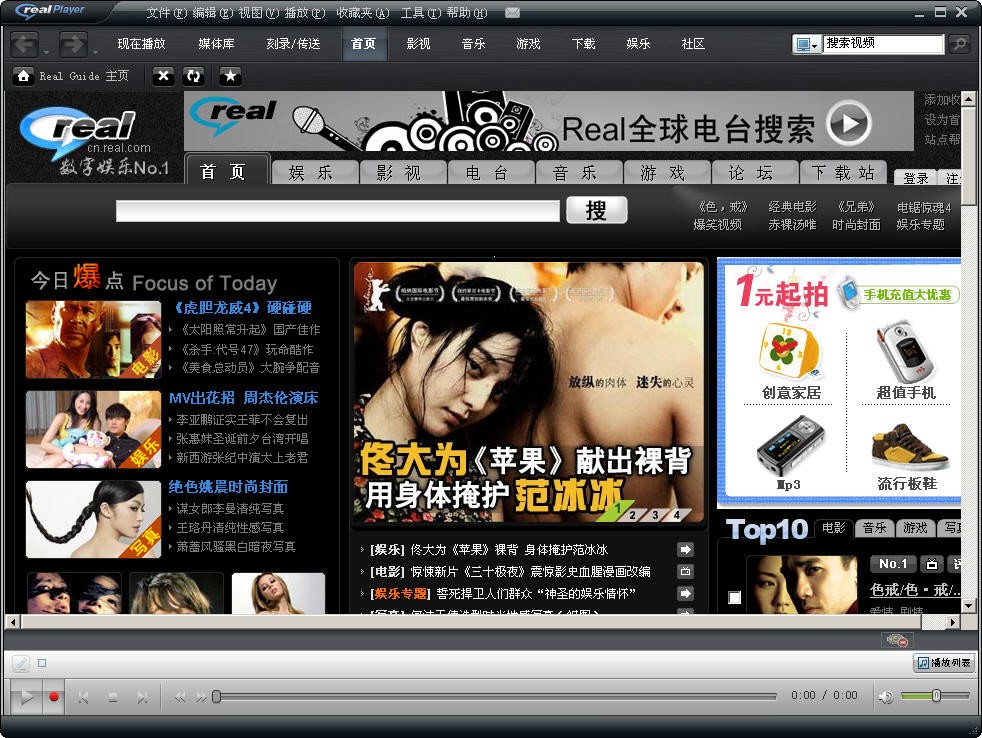Click arrow icon on 佟大为《苹果》裸背 news row

pos(686,549)
